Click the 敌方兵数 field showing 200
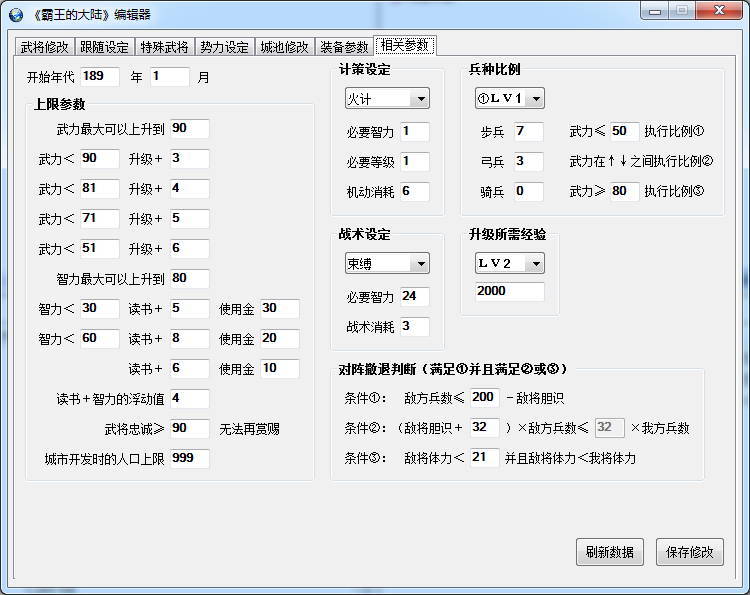This screenshot has width=750, height=595. tap(484, 398)
